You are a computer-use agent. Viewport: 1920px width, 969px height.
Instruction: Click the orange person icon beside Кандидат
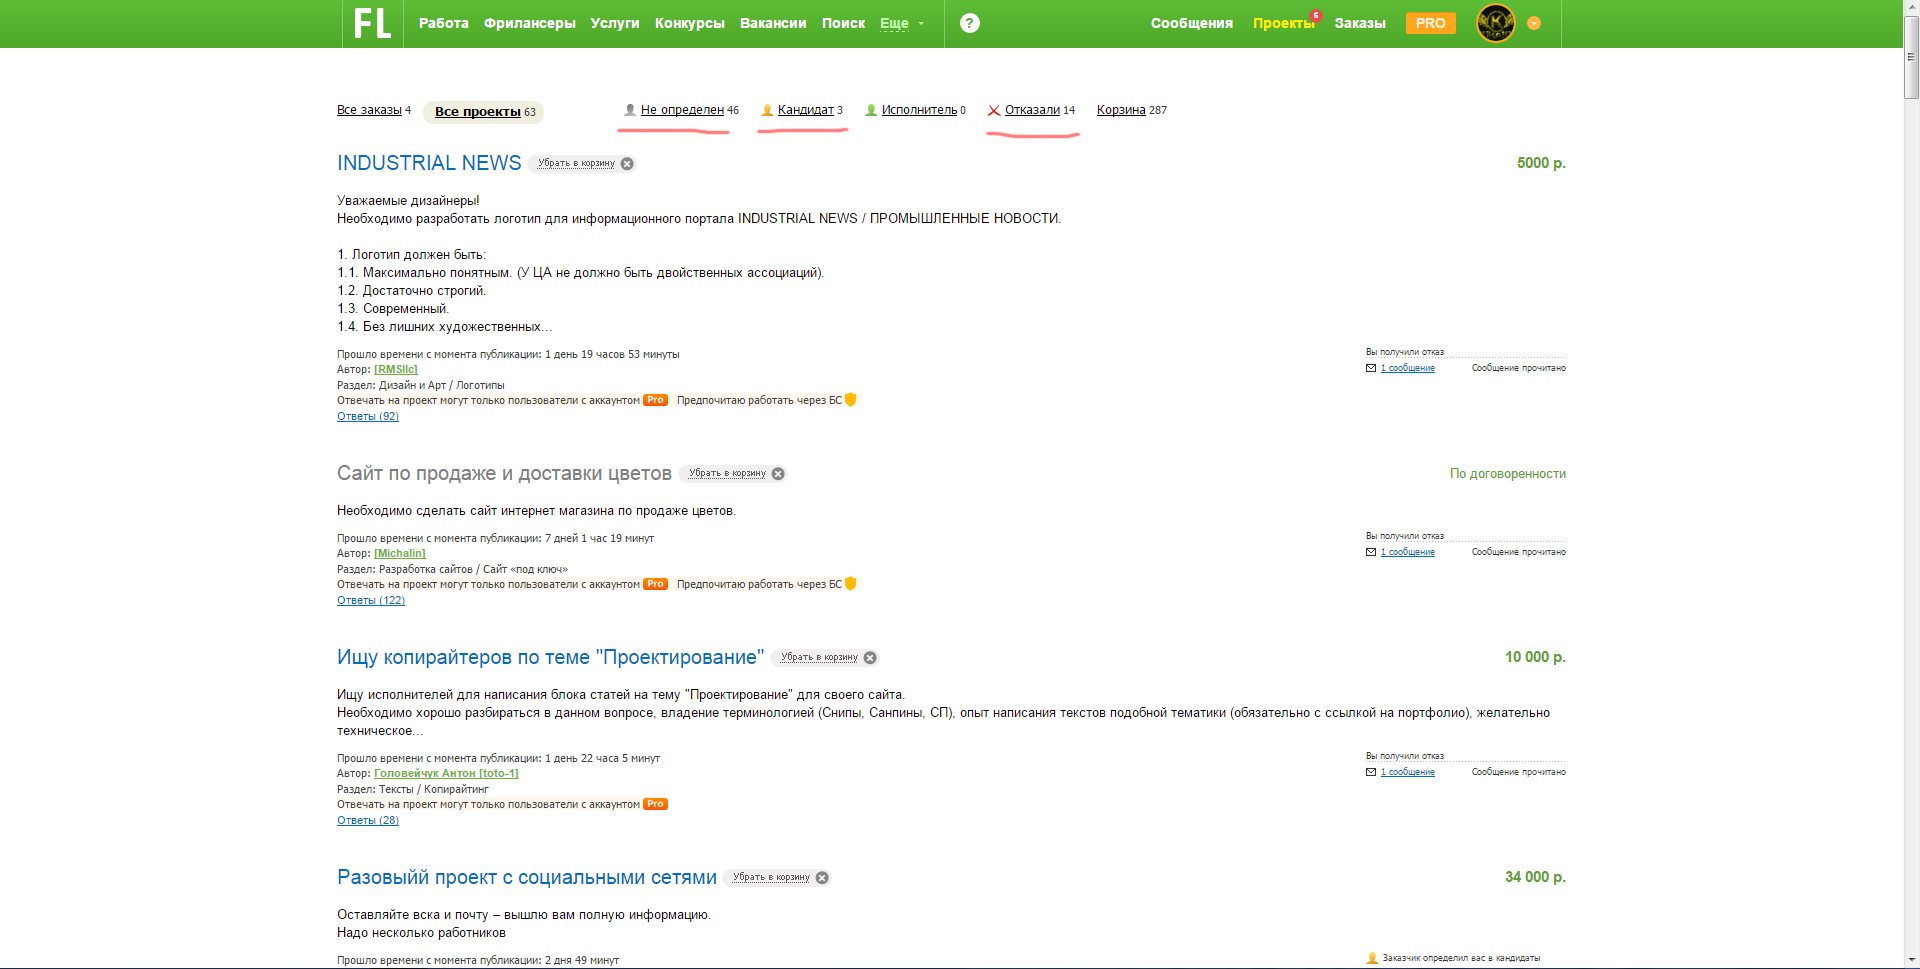767,110
